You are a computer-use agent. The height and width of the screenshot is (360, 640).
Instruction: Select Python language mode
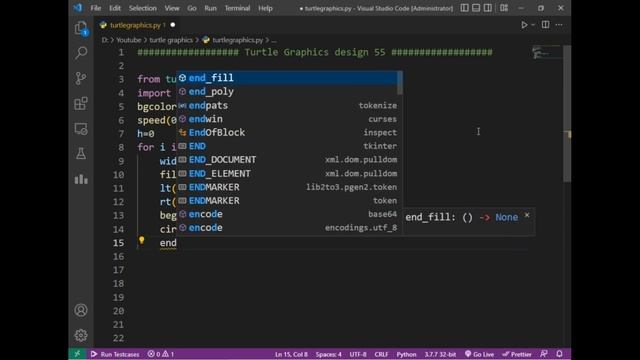406,354
